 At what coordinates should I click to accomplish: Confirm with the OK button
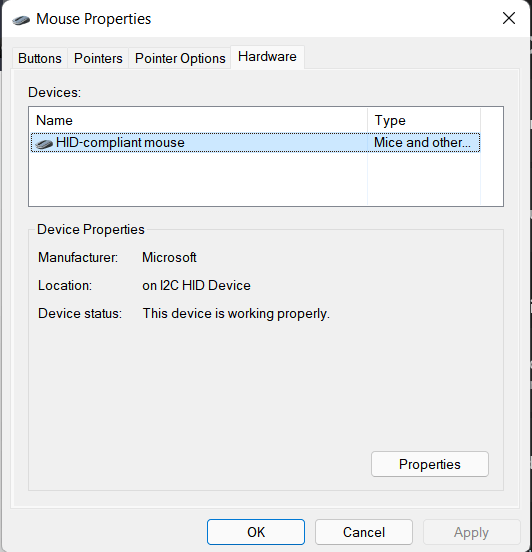pyautogui.click(x=256, y=532)
